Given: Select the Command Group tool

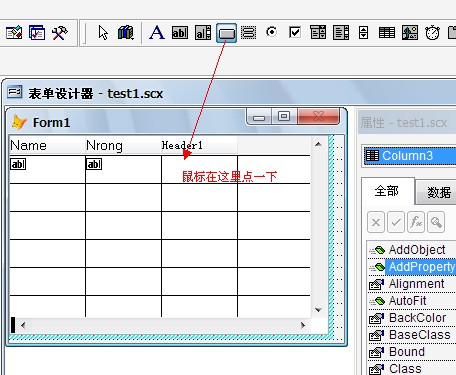Looking at the screenshot, I should tap(249, 33).
